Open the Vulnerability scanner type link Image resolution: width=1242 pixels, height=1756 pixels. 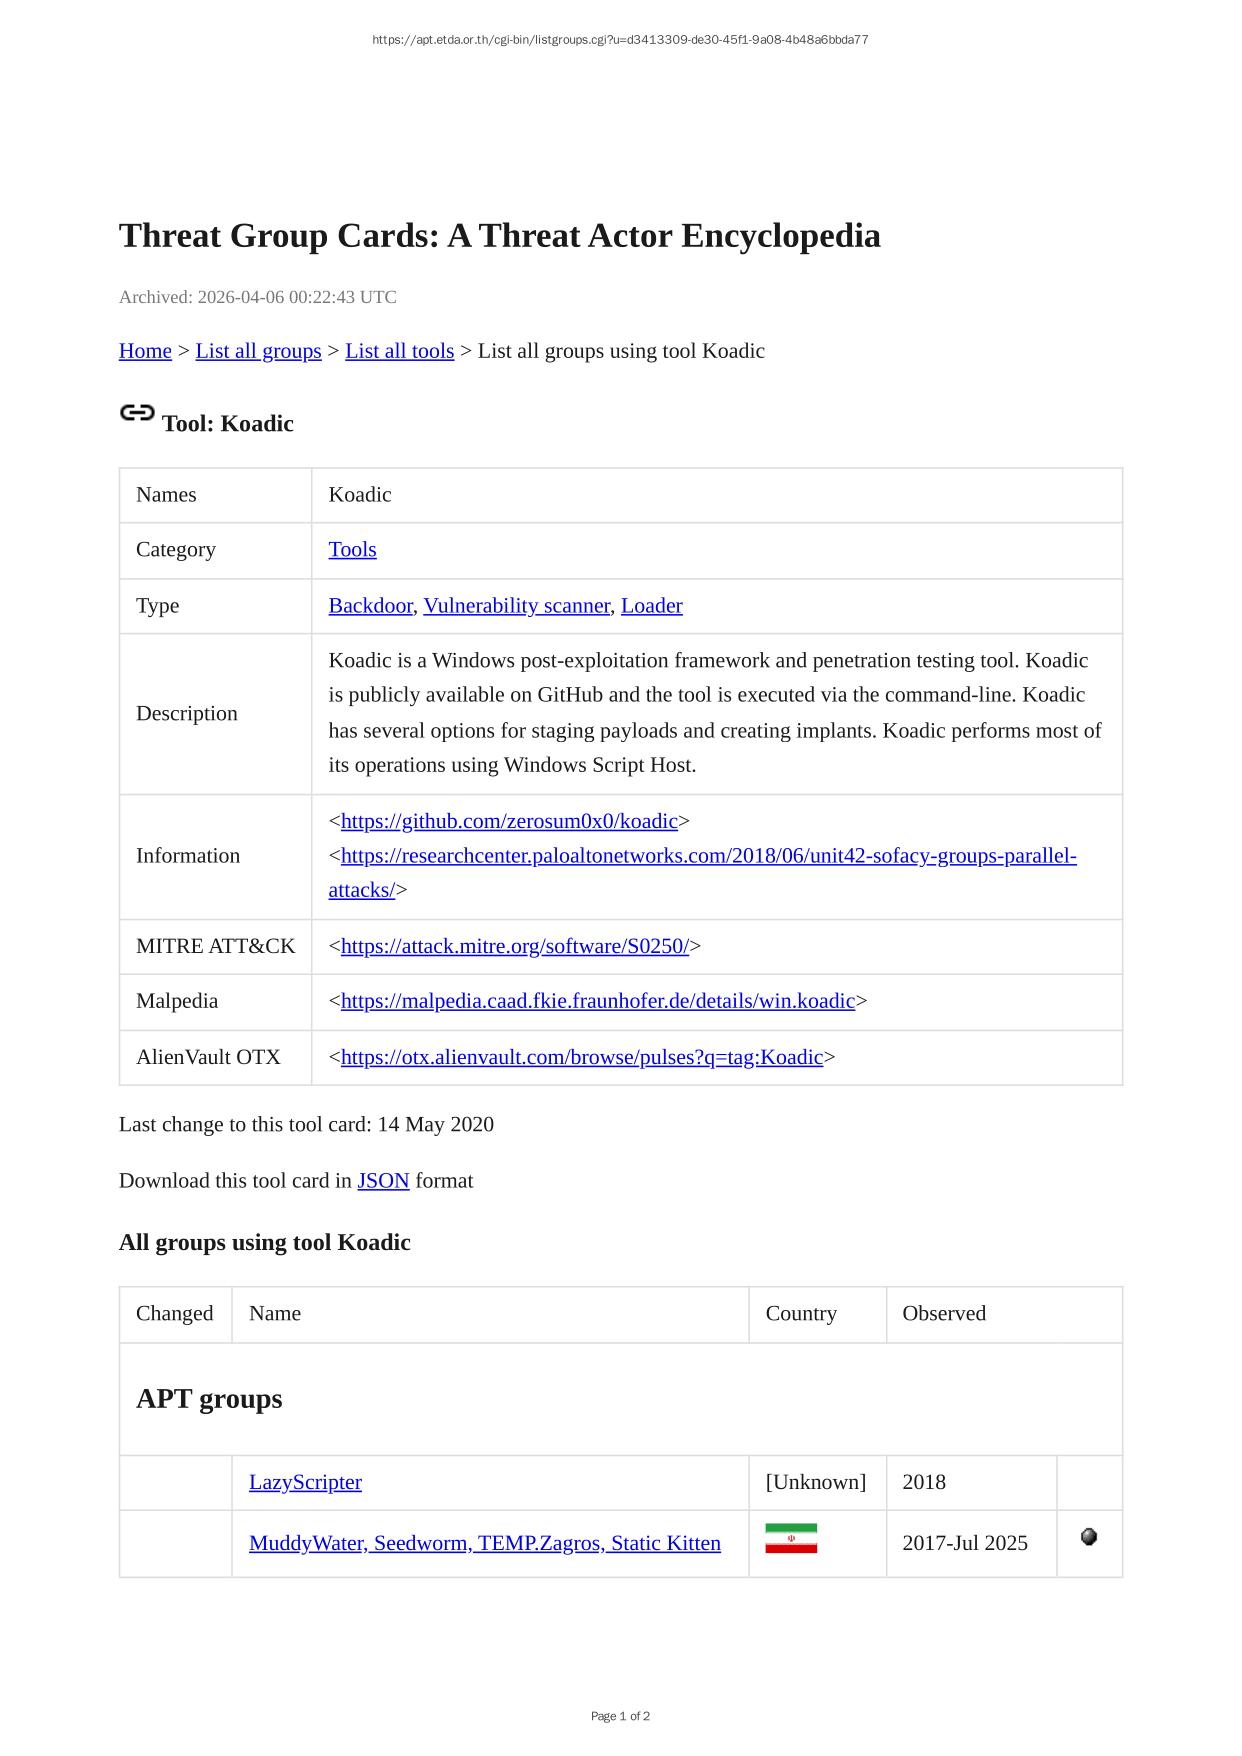pyautogui.click(x=516, y=606)
